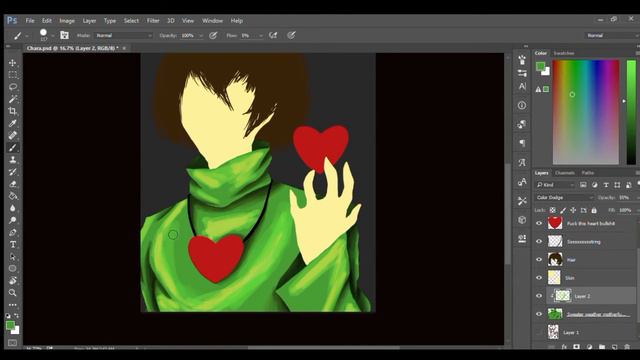
Task: Select the Dodge tool
Action: click(x=13, y=220)
